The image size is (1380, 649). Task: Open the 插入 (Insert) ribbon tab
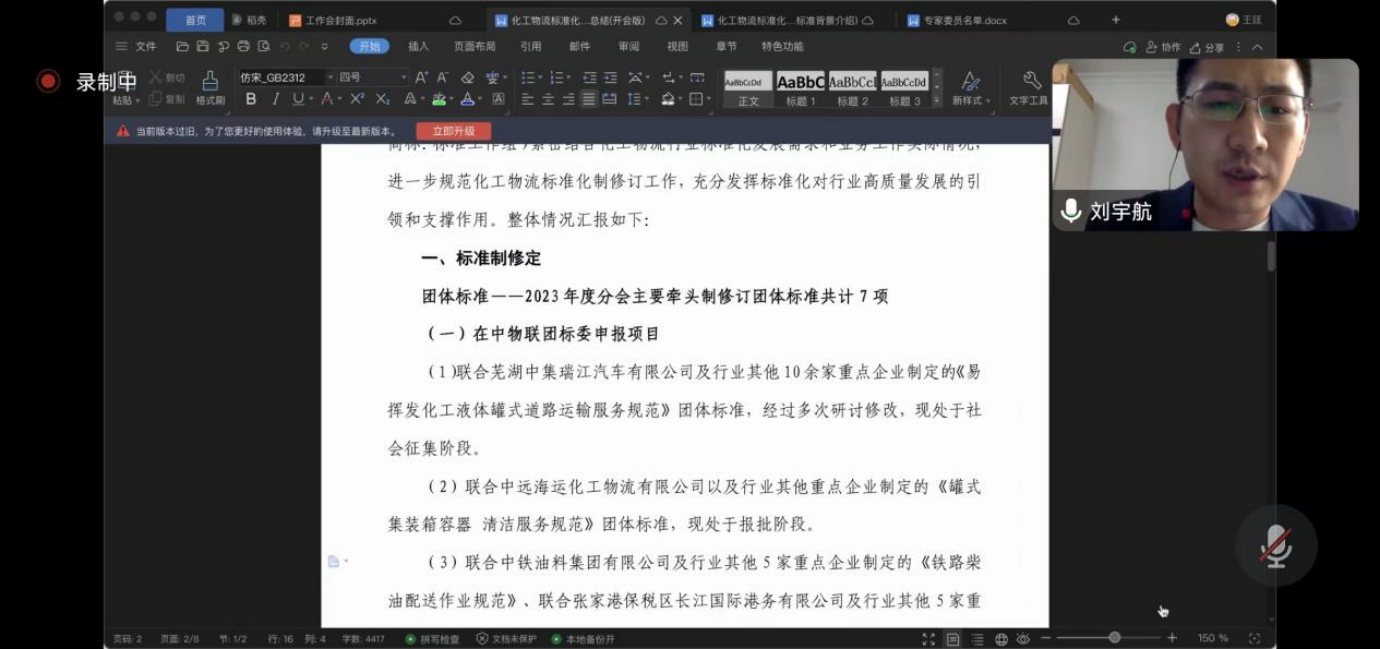418,46
